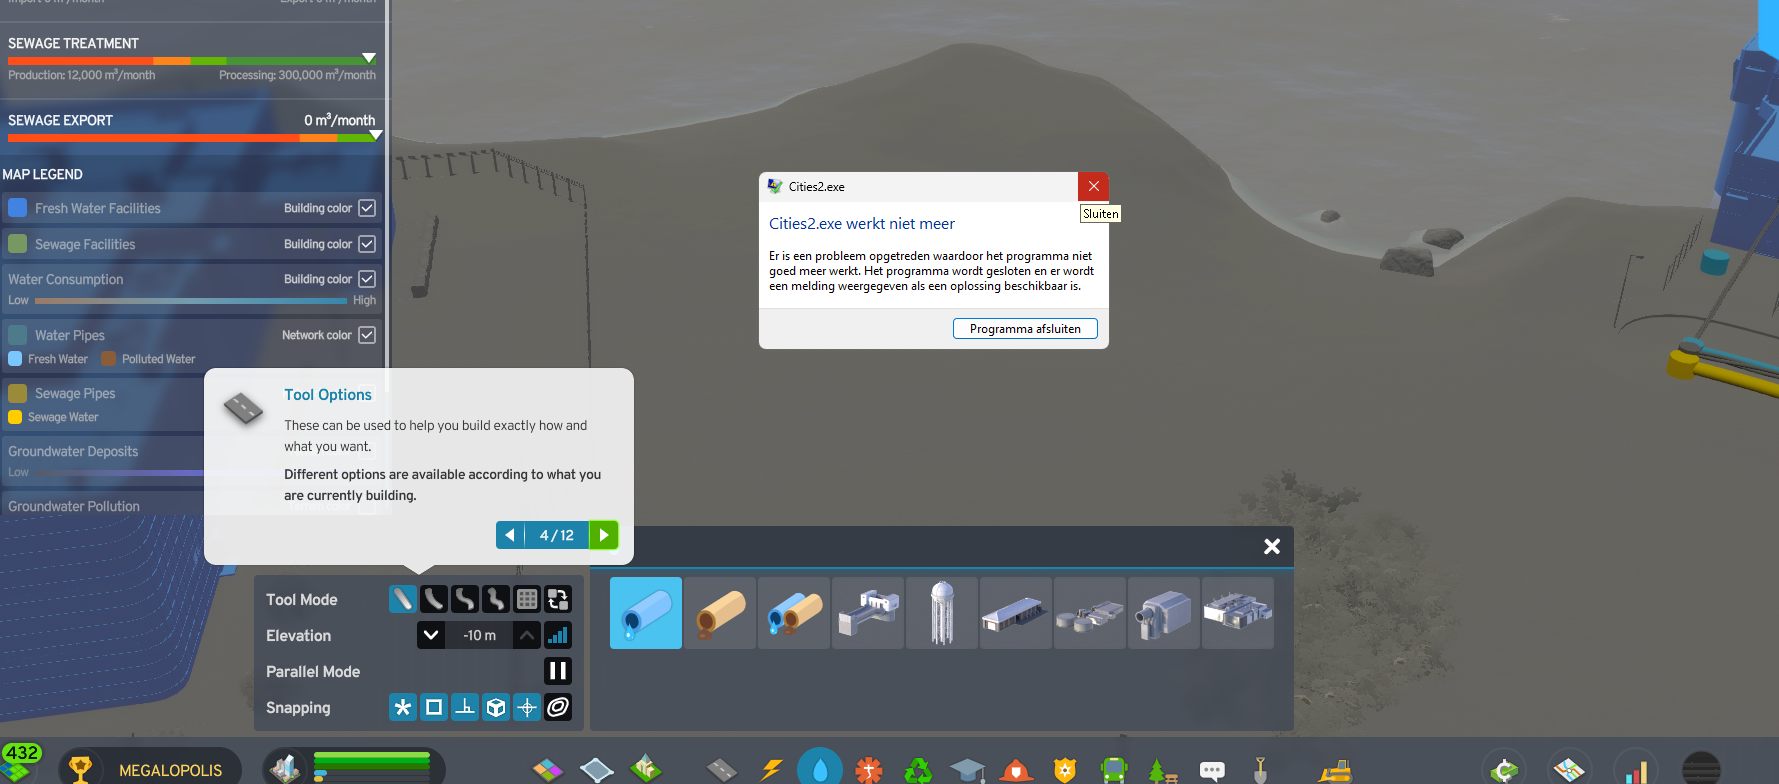Select the Combined Water and Sewage Pipe
This screenshot has height=784, width=1779.
point(794,613)
